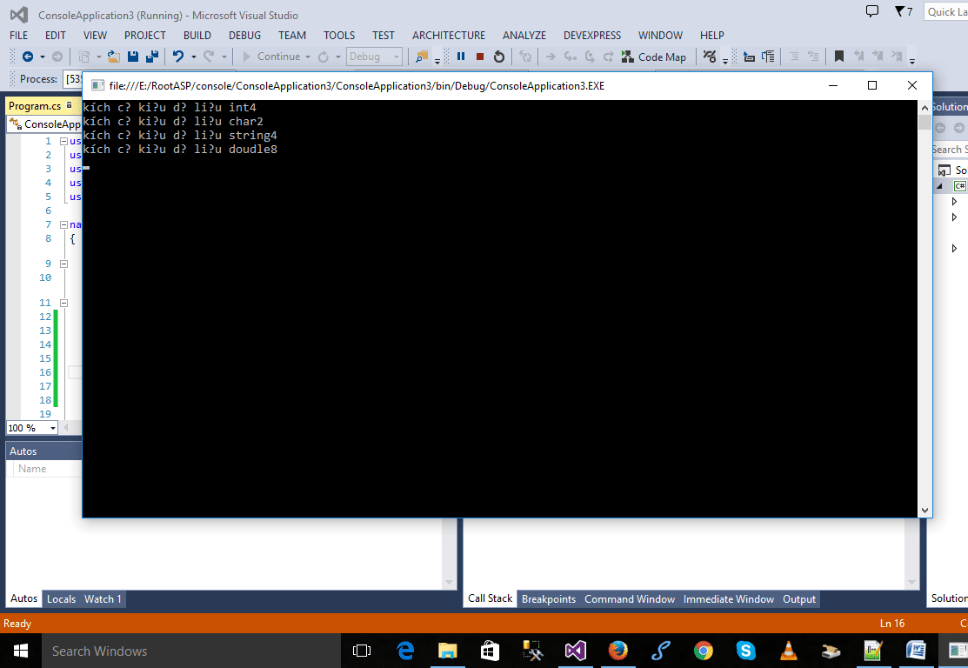Switch to the Watch 1 tab

pyautogui.click(x=102, y=599)
